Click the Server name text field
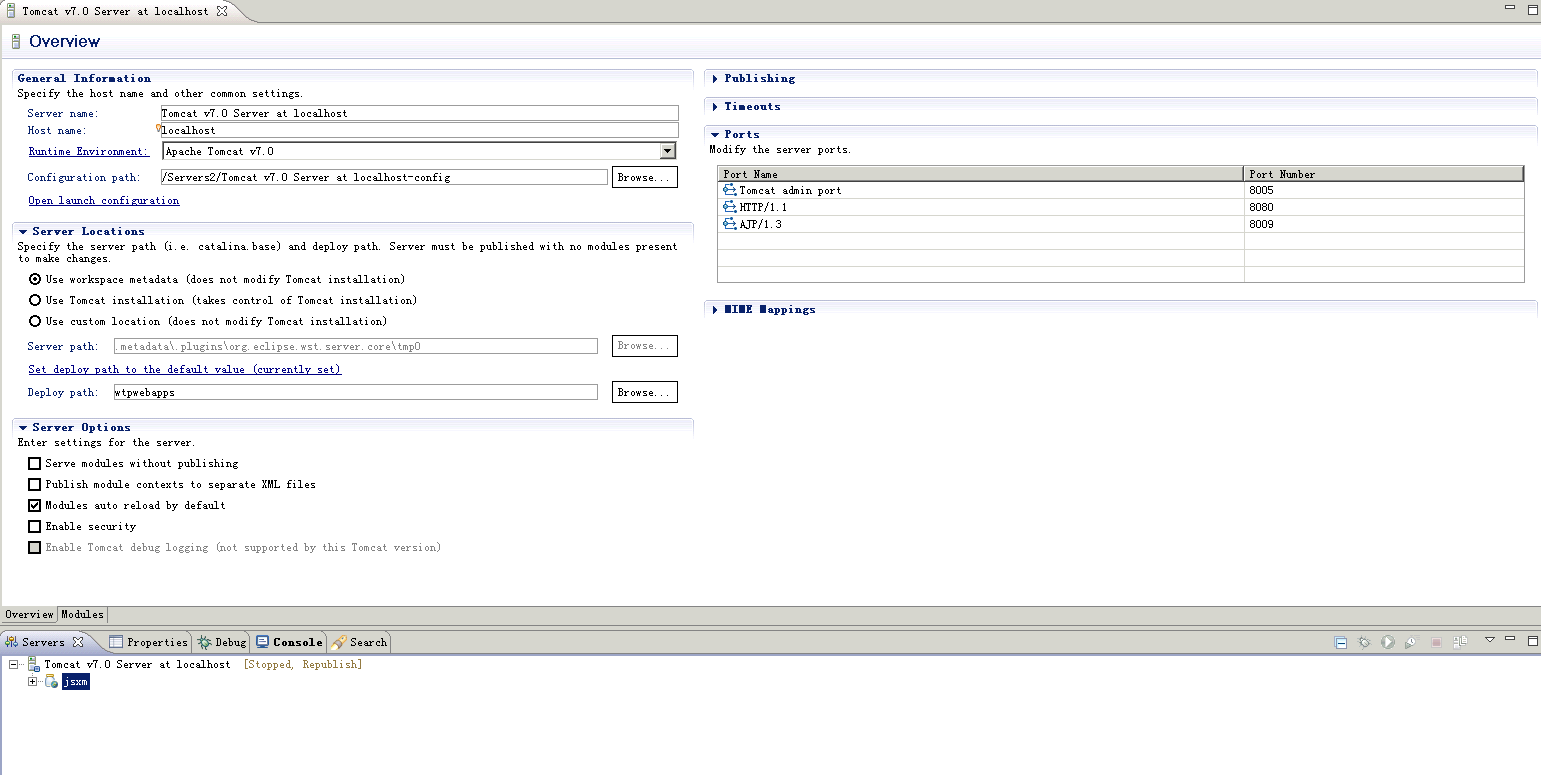 point(419,113)
